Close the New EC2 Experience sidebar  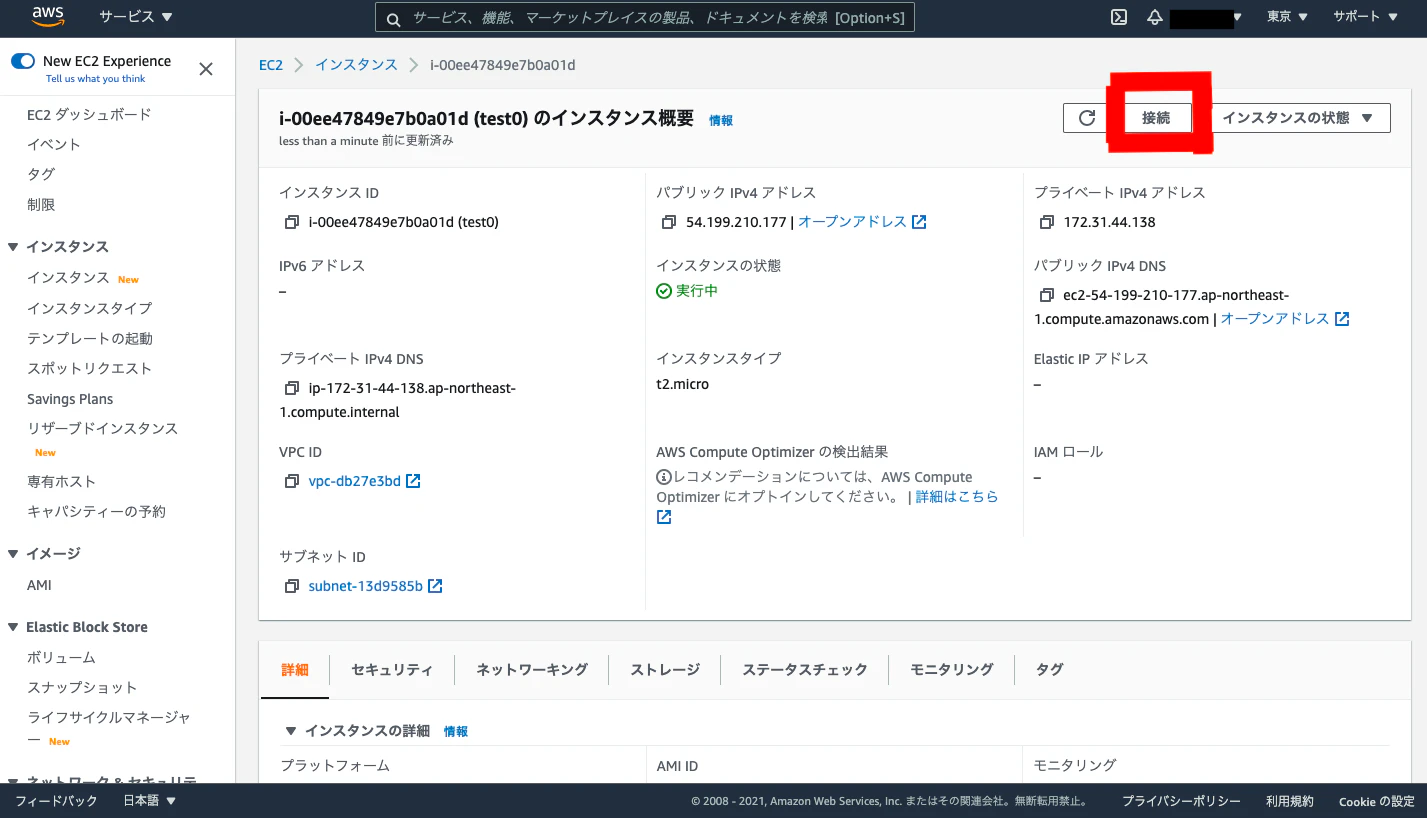[x=206, y=69]
